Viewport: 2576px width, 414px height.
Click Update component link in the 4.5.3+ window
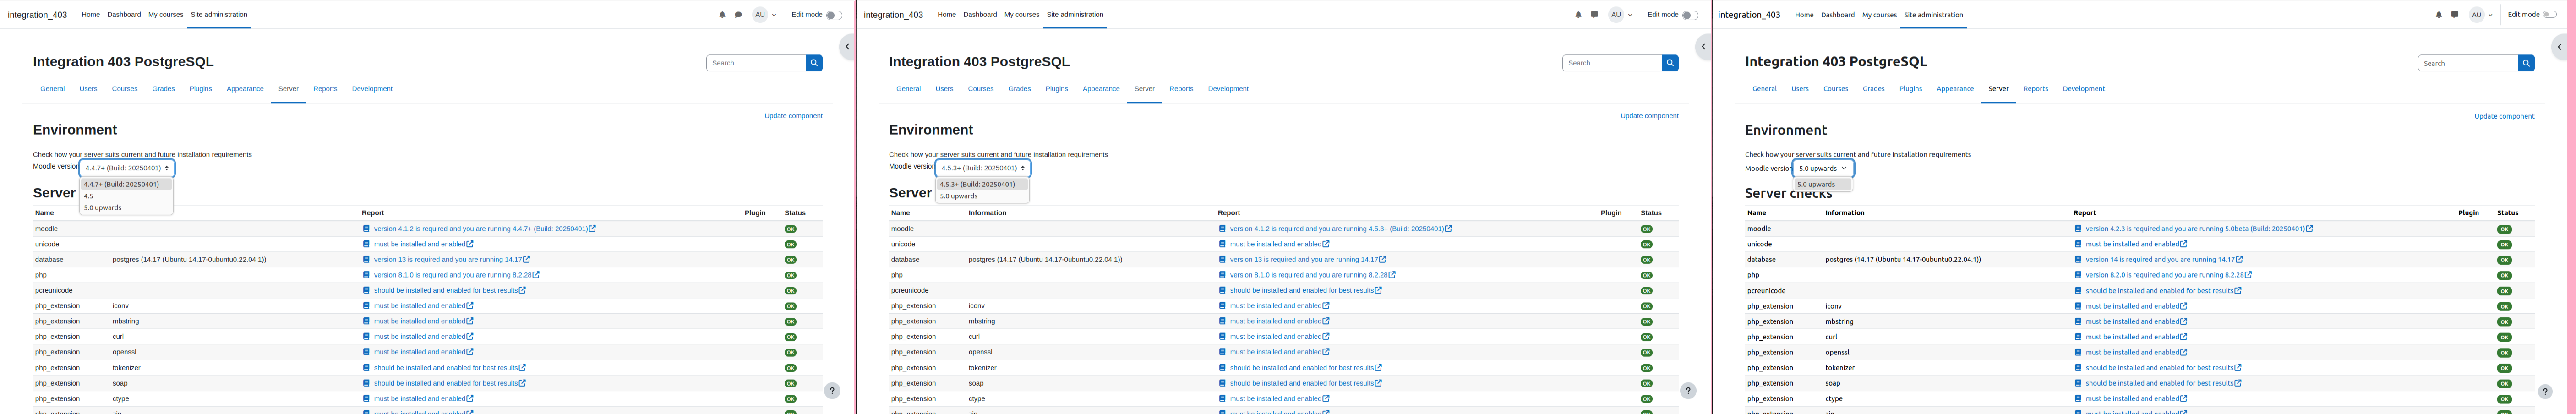tap(1649, 116)
